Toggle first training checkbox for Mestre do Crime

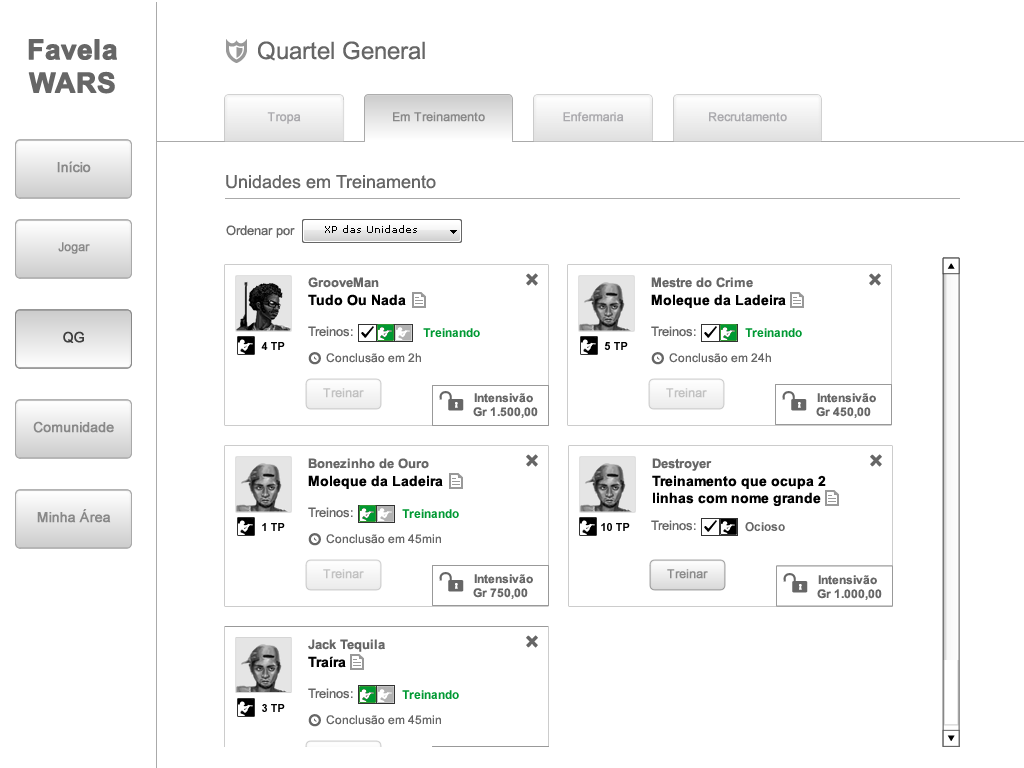[710, 333]
